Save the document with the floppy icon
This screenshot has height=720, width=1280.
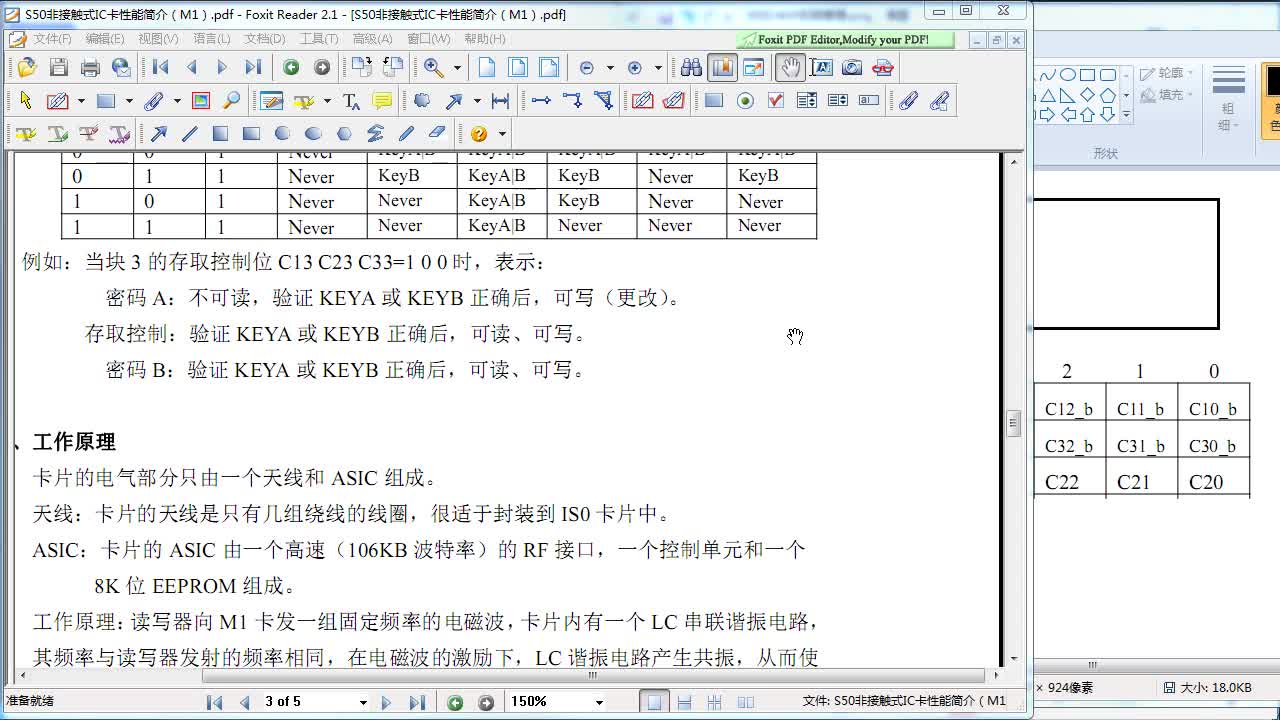click(x=59, y=68)
